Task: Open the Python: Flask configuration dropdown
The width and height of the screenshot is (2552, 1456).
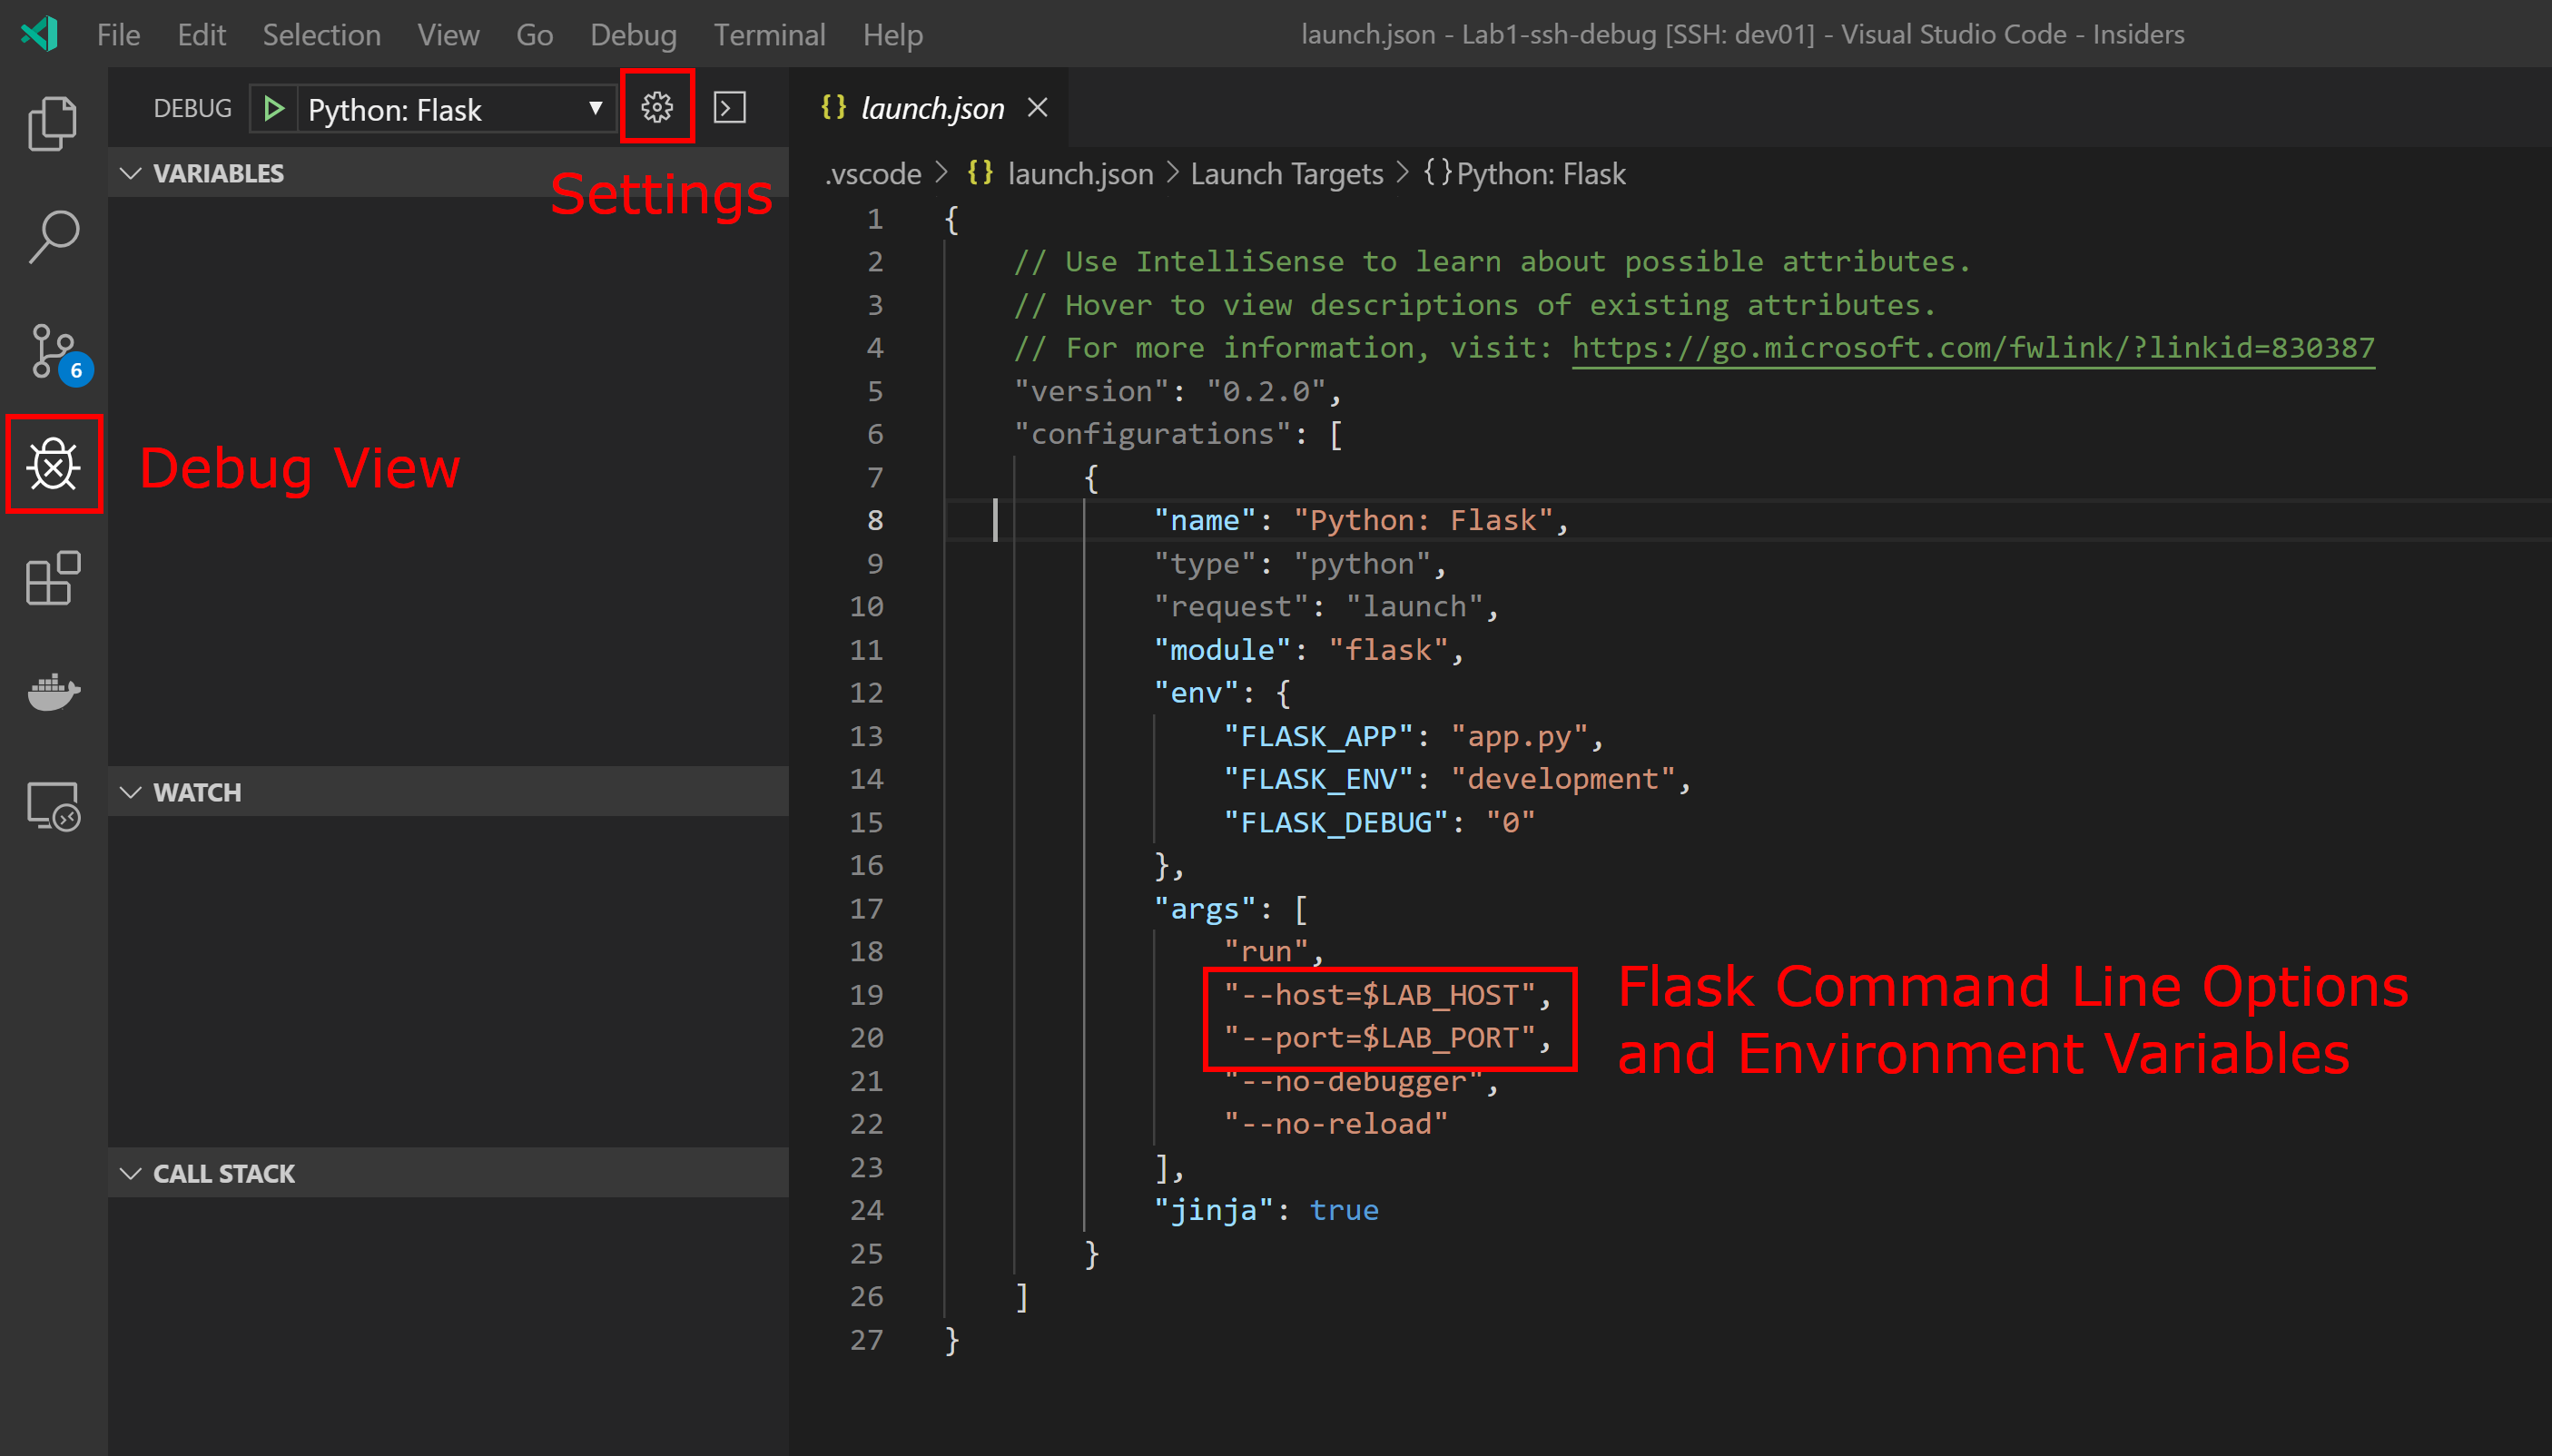Action: [455, 109]
